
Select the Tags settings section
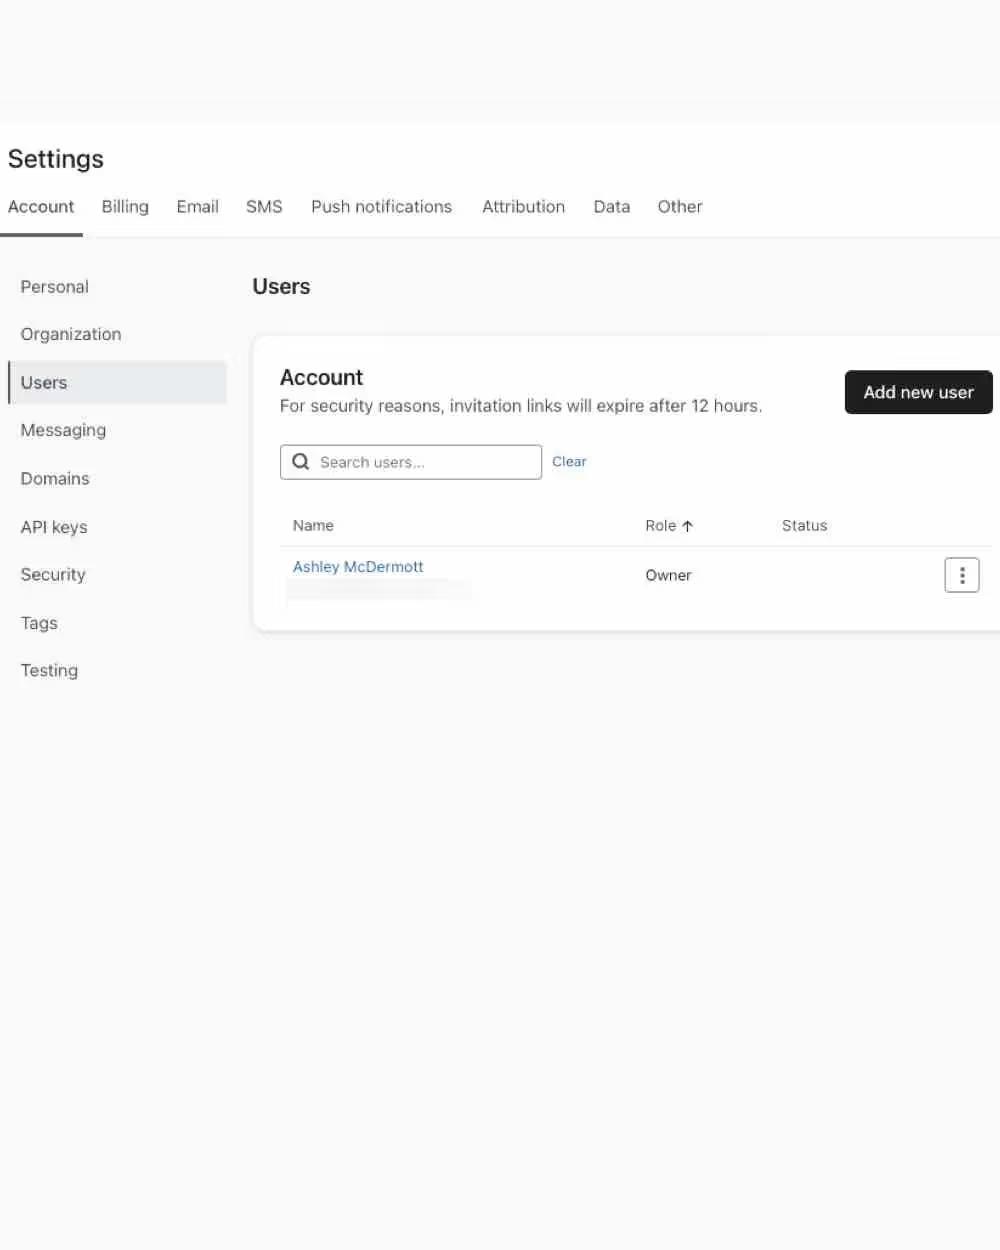[x=39, y=623]
